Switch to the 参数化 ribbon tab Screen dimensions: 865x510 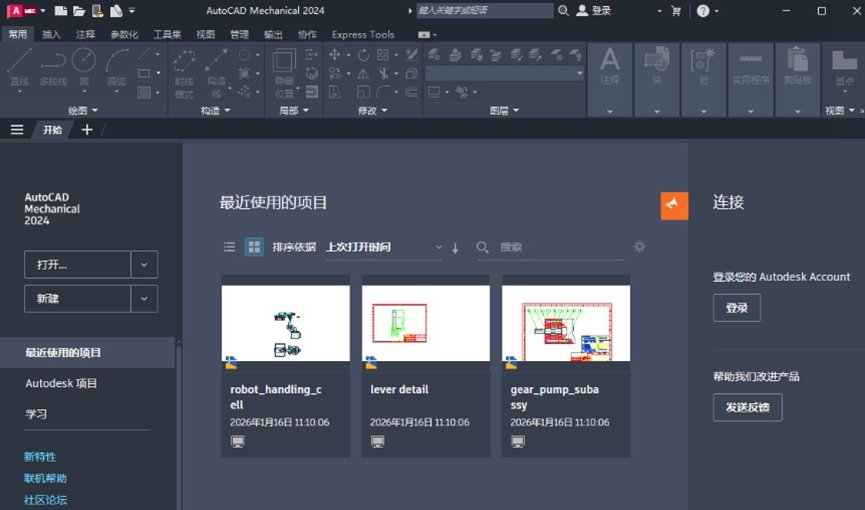click(x=124, y=34)
